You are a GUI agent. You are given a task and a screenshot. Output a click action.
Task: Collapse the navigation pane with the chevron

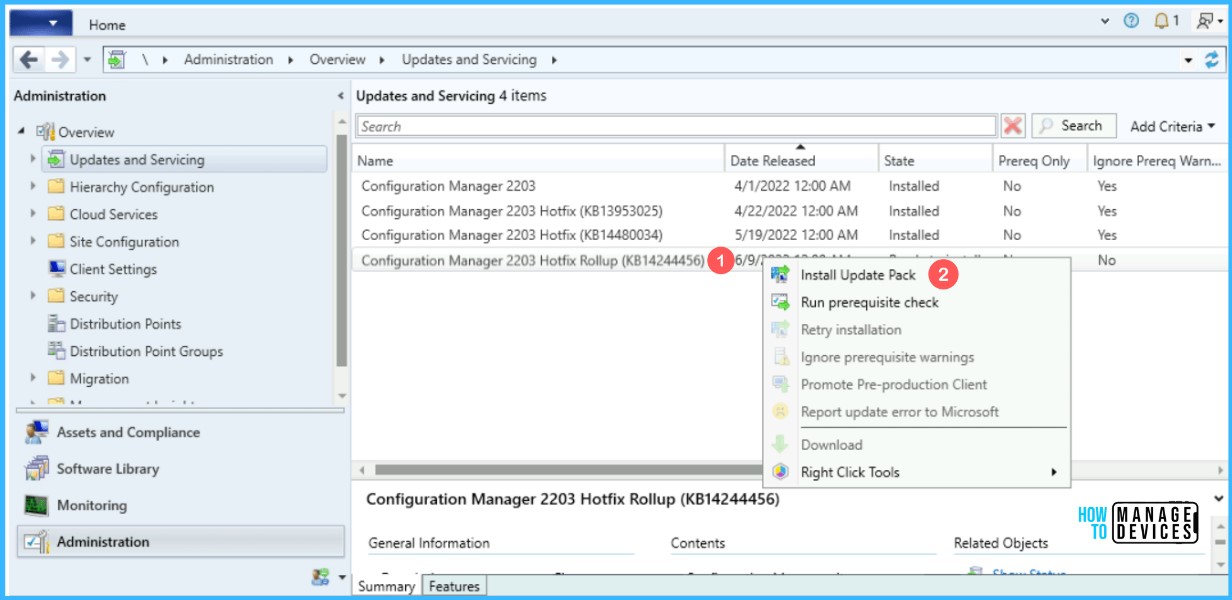click(x=341, y=97)
